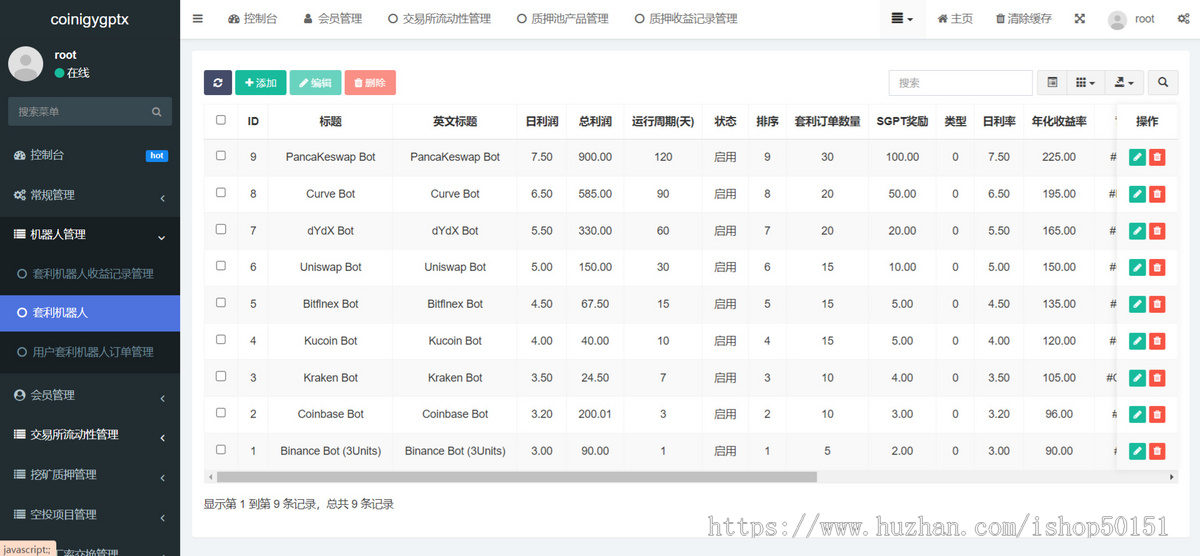Click the 控制台 item in the sidebar

(x=90, y=155)
